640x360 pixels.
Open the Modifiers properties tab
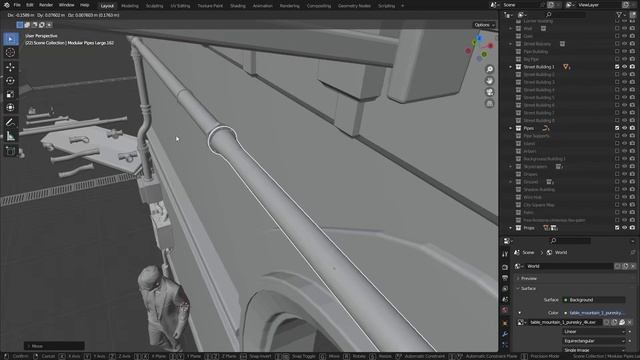point(505,334)
